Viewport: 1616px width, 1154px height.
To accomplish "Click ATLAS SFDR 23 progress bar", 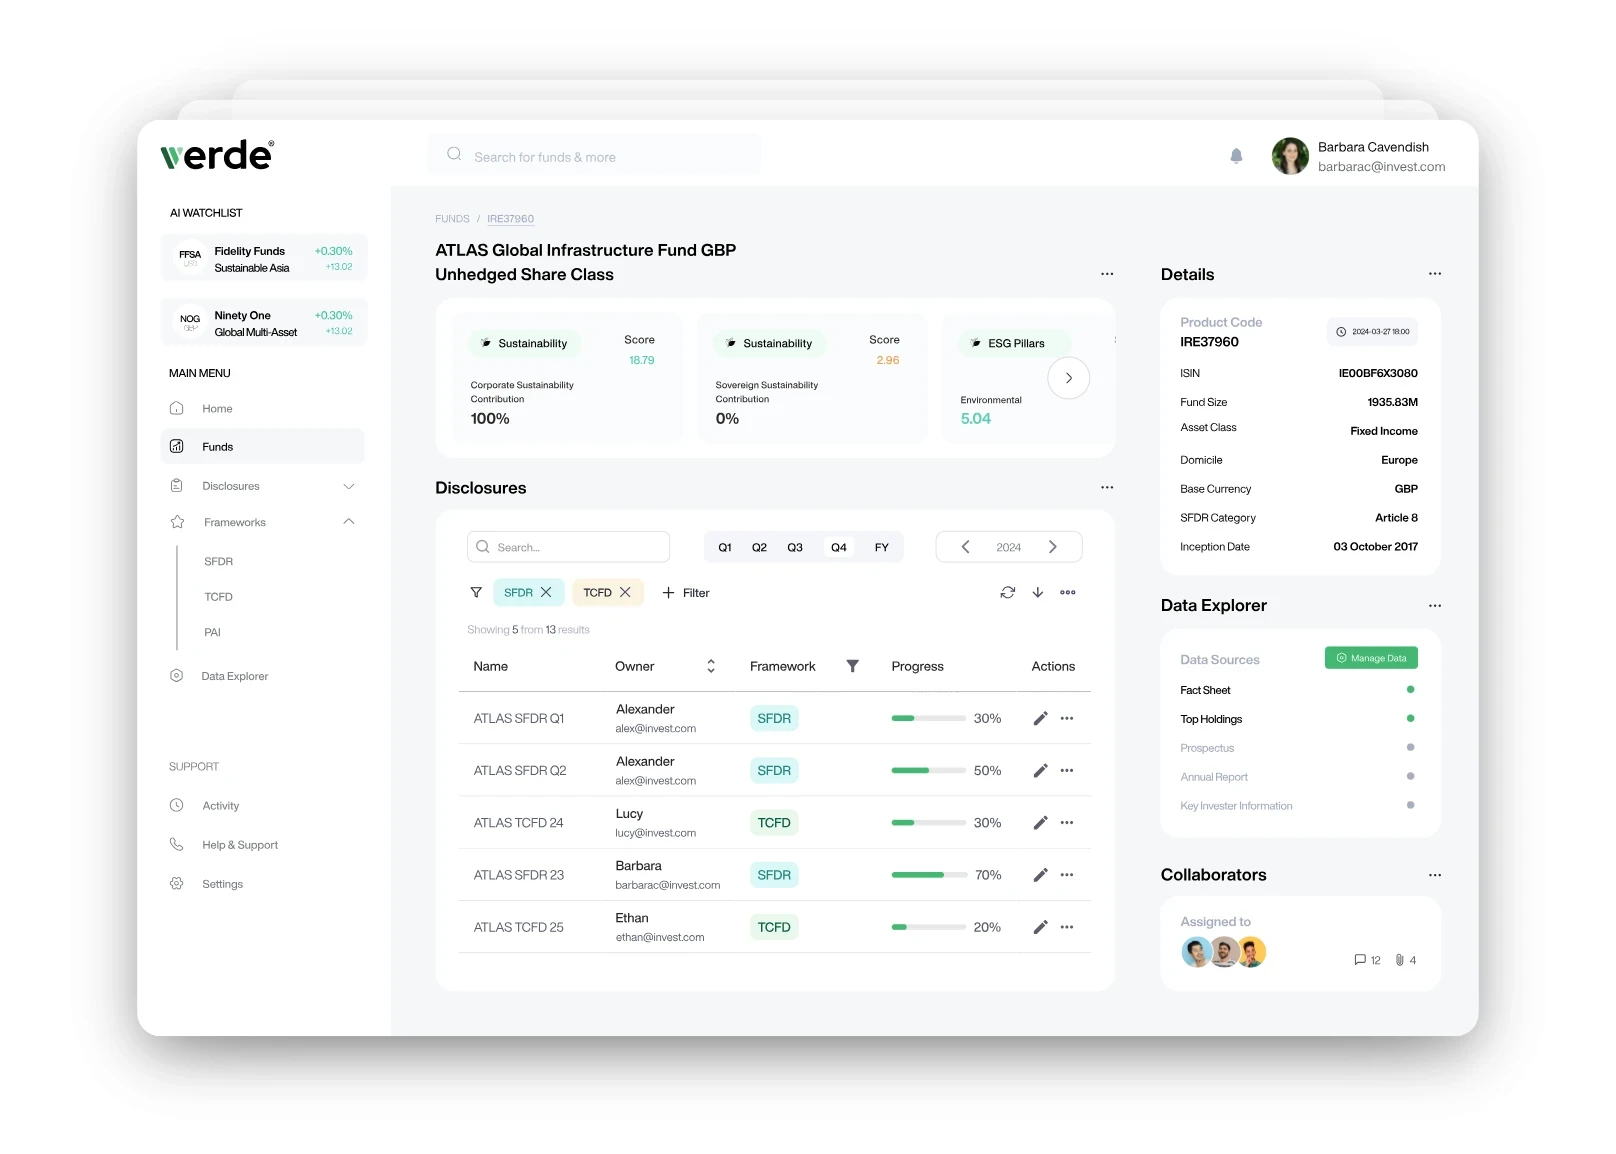I will [x=929, y=875].
